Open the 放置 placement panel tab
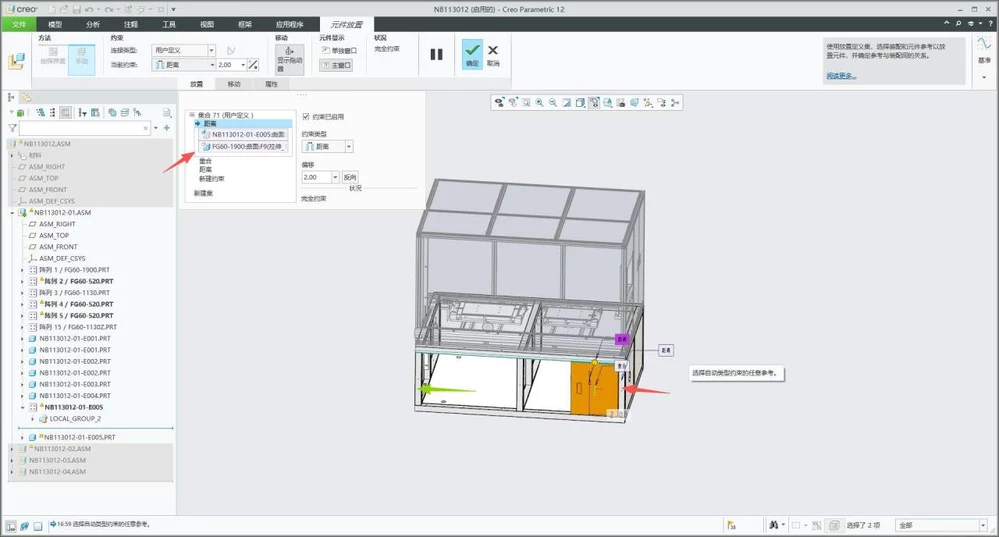 [197, 84]
